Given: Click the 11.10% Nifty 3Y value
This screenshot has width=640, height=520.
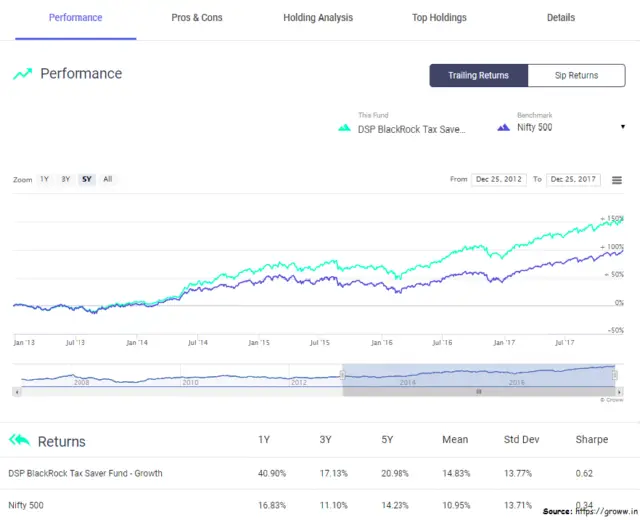Looking at the screenshot, I should pyautogui.click(x=333, y=505).
